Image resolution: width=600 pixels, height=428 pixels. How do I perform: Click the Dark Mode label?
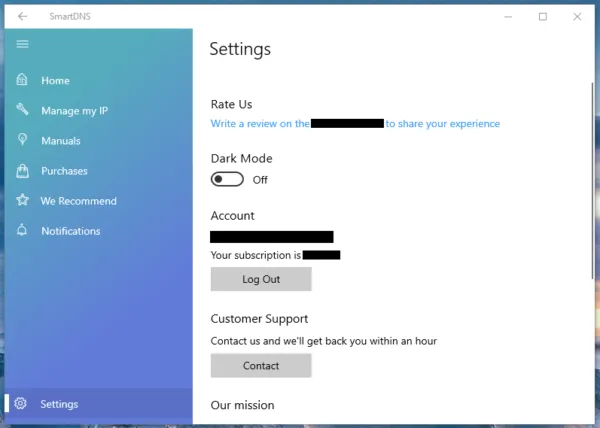point(241,158)
